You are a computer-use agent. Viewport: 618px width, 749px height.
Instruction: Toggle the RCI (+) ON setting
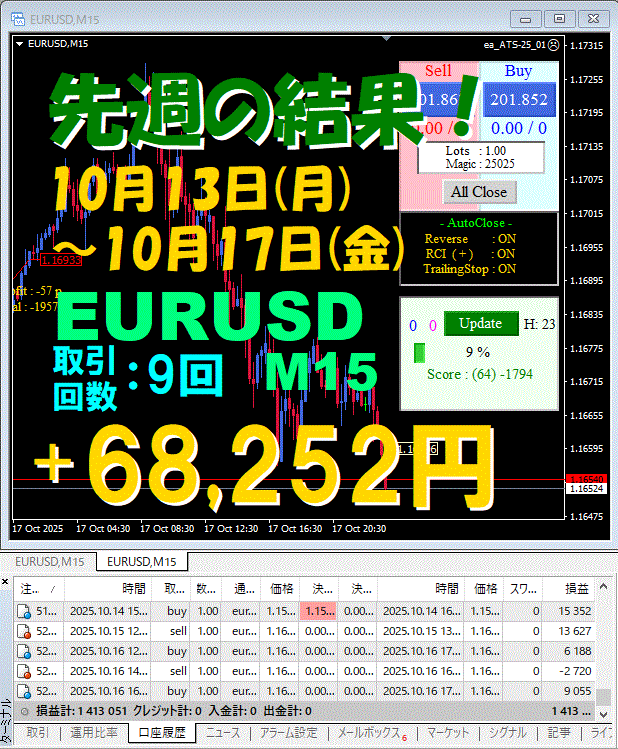pyautogui.click(x=470, y=254)
